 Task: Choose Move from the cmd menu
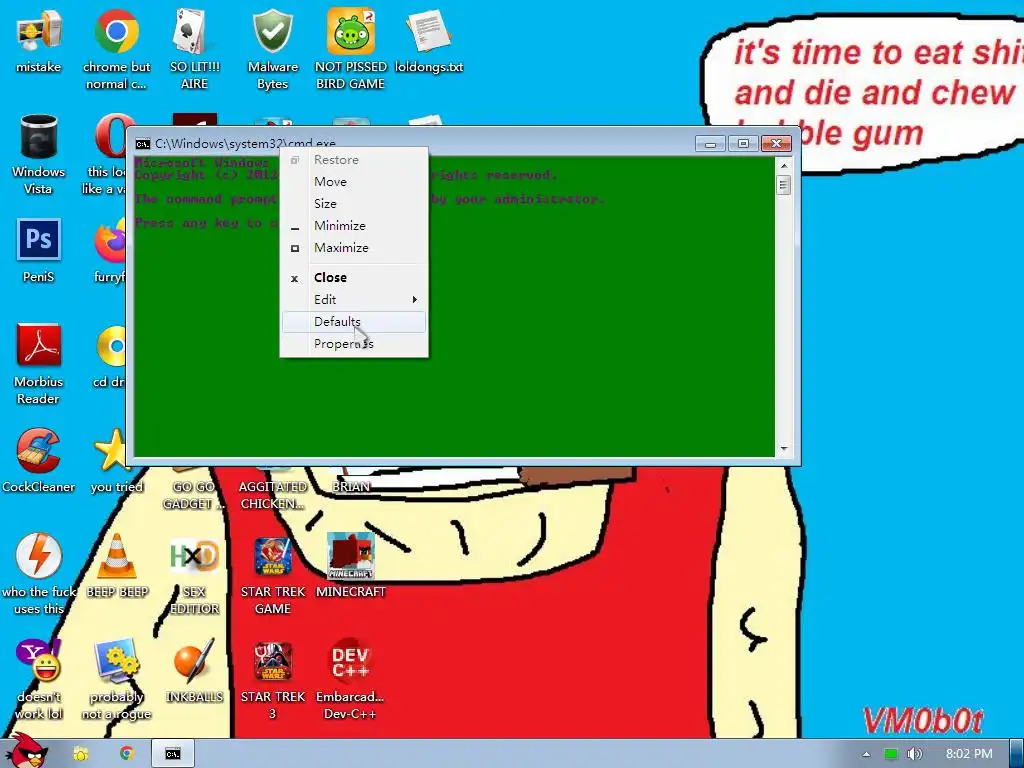[355, 182]
